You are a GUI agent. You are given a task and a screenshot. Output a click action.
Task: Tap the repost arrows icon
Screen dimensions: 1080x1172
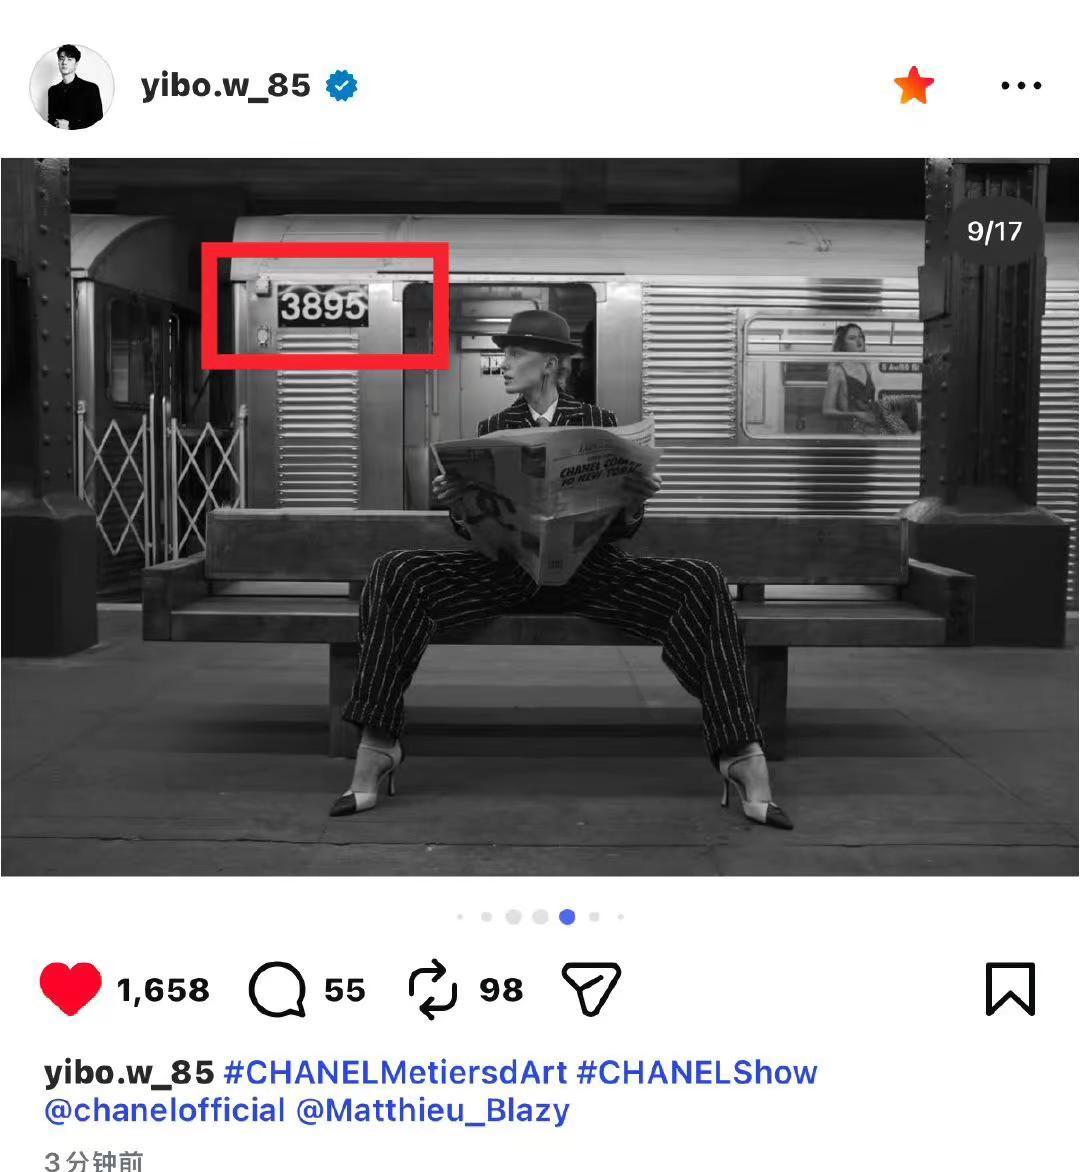pos(433,990)
